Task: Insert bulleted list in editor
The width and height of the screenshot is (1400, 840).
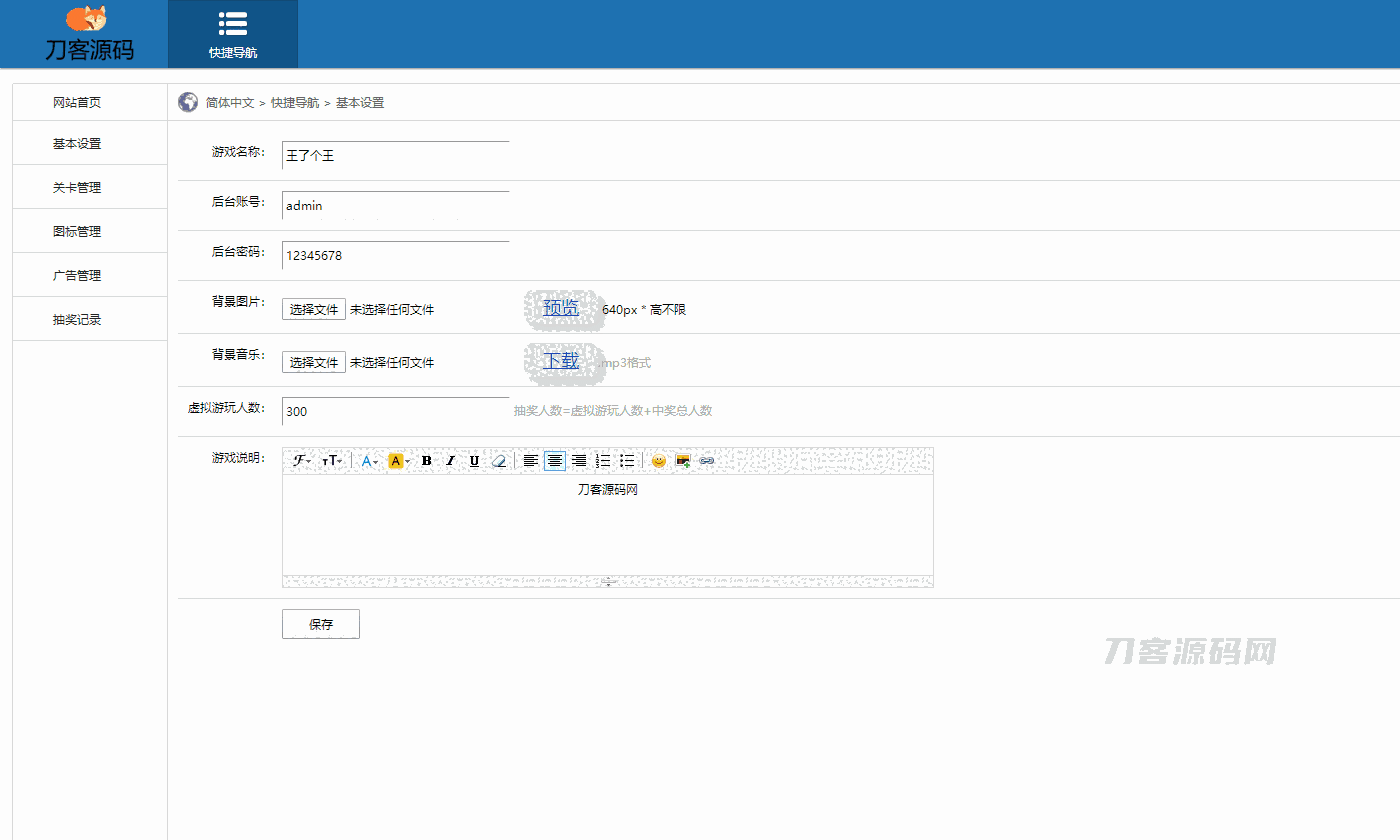Action: click(x=627, y=461)
